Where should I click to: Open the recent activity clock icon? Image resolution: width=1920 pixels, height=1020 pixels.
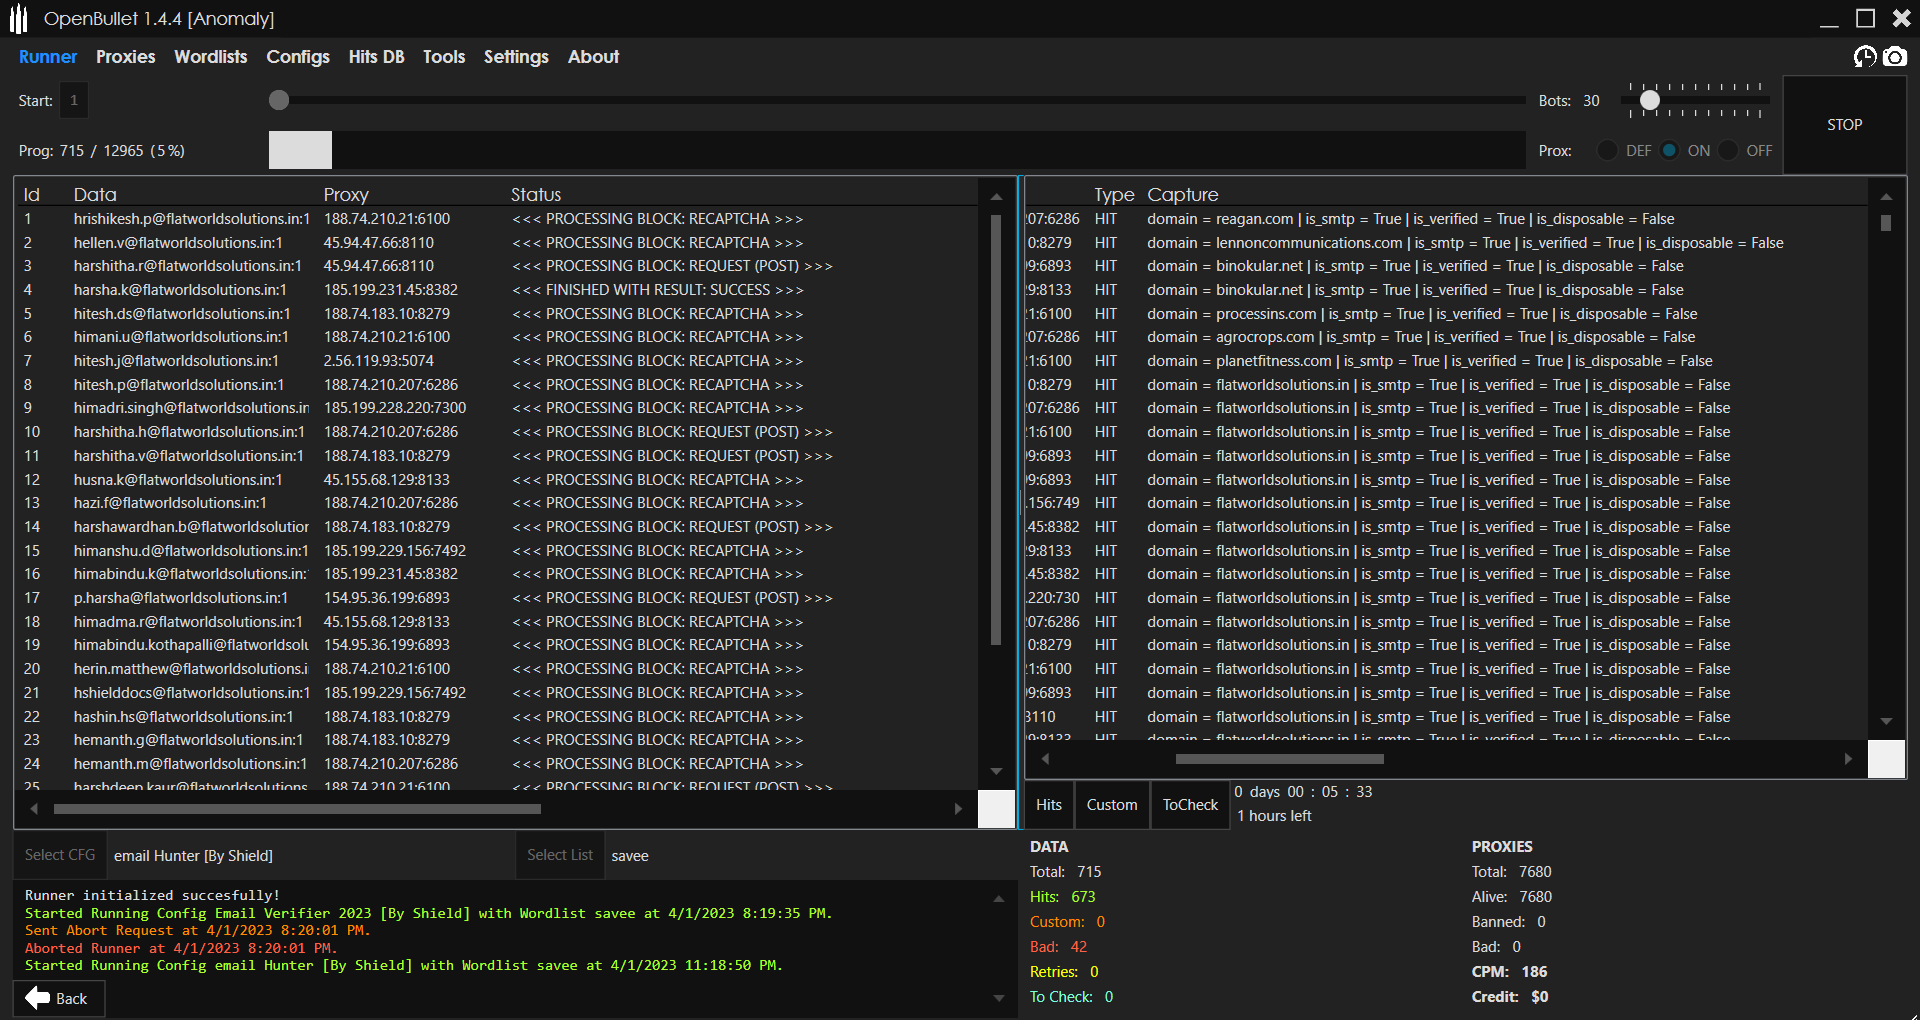point(1865,57)
